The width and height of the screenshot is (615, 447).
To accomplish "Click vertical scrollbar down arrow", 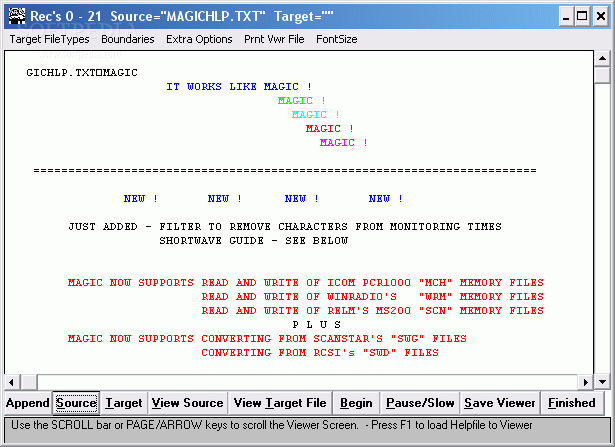I will (602, 381).
